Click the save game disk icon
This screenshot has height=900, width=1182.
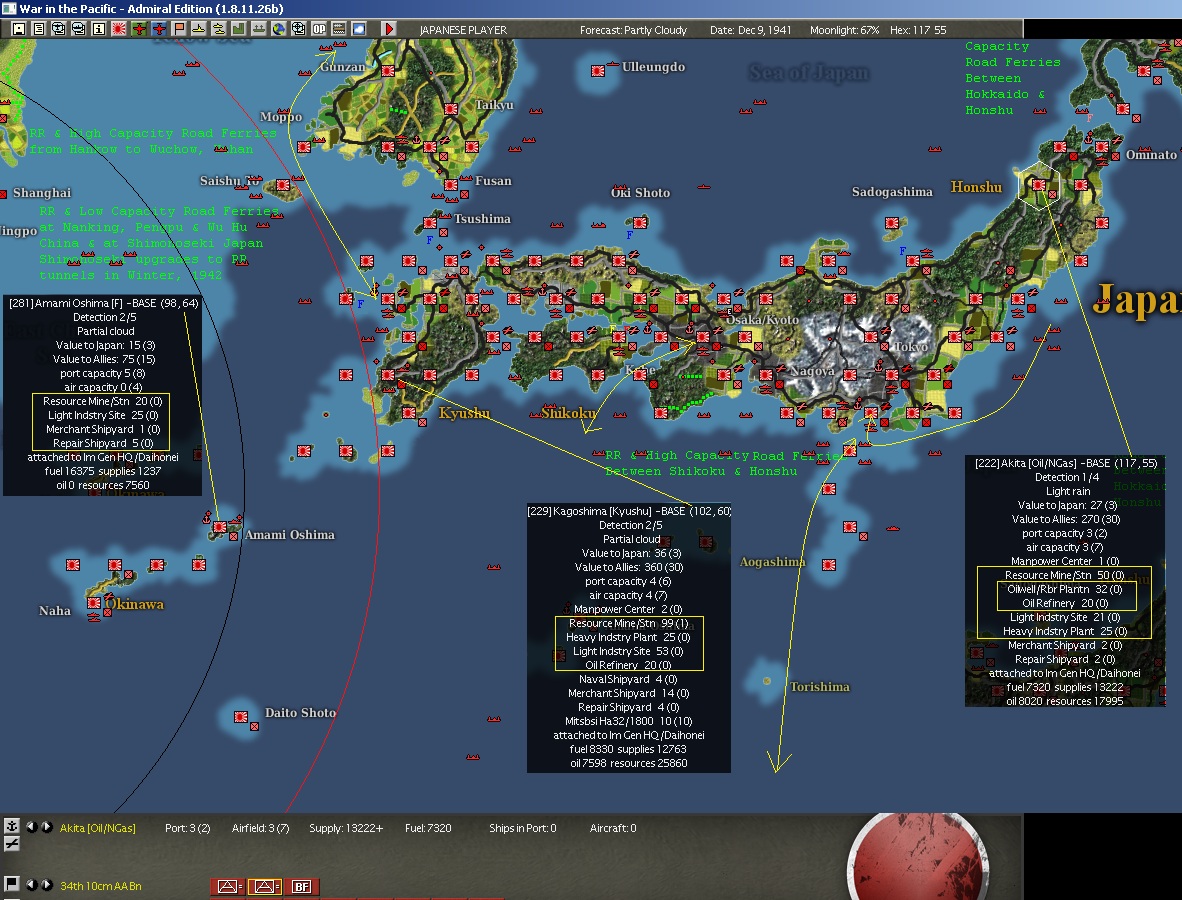point(19,29)
